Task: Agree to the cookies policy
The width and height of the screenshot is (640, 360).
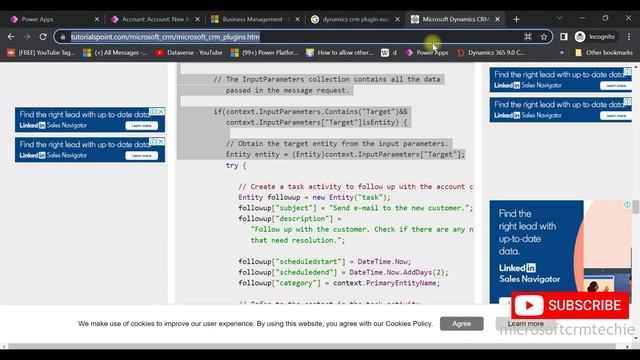Action: (x=462, y=324)
